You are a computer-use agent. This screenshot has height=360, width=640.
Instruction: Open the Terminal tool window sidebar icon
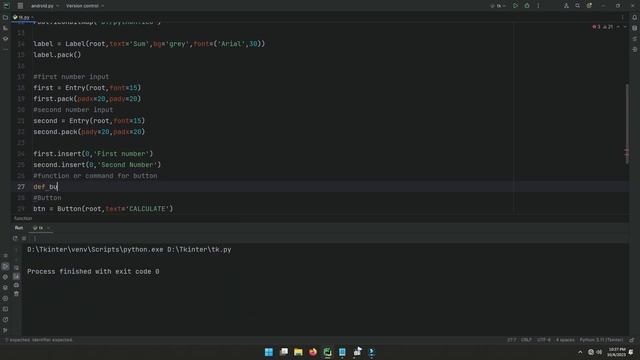click(x=5, y=309)
